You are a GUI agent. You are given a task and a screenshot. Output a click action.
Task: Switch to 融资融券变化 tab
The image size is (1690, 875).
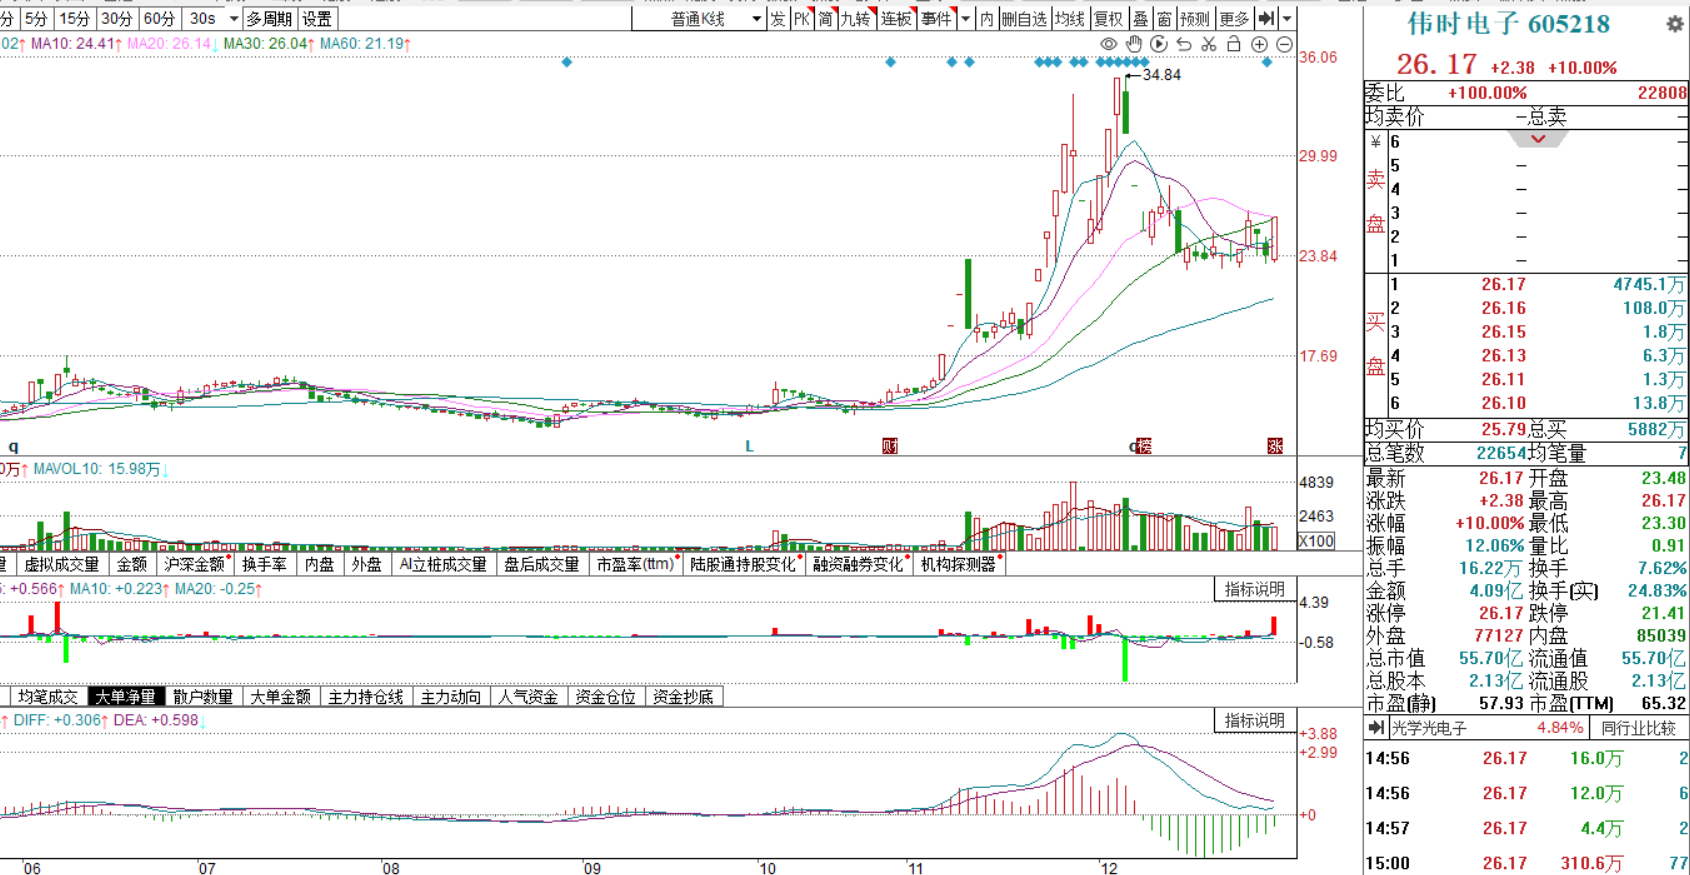(x=859, y=564)
